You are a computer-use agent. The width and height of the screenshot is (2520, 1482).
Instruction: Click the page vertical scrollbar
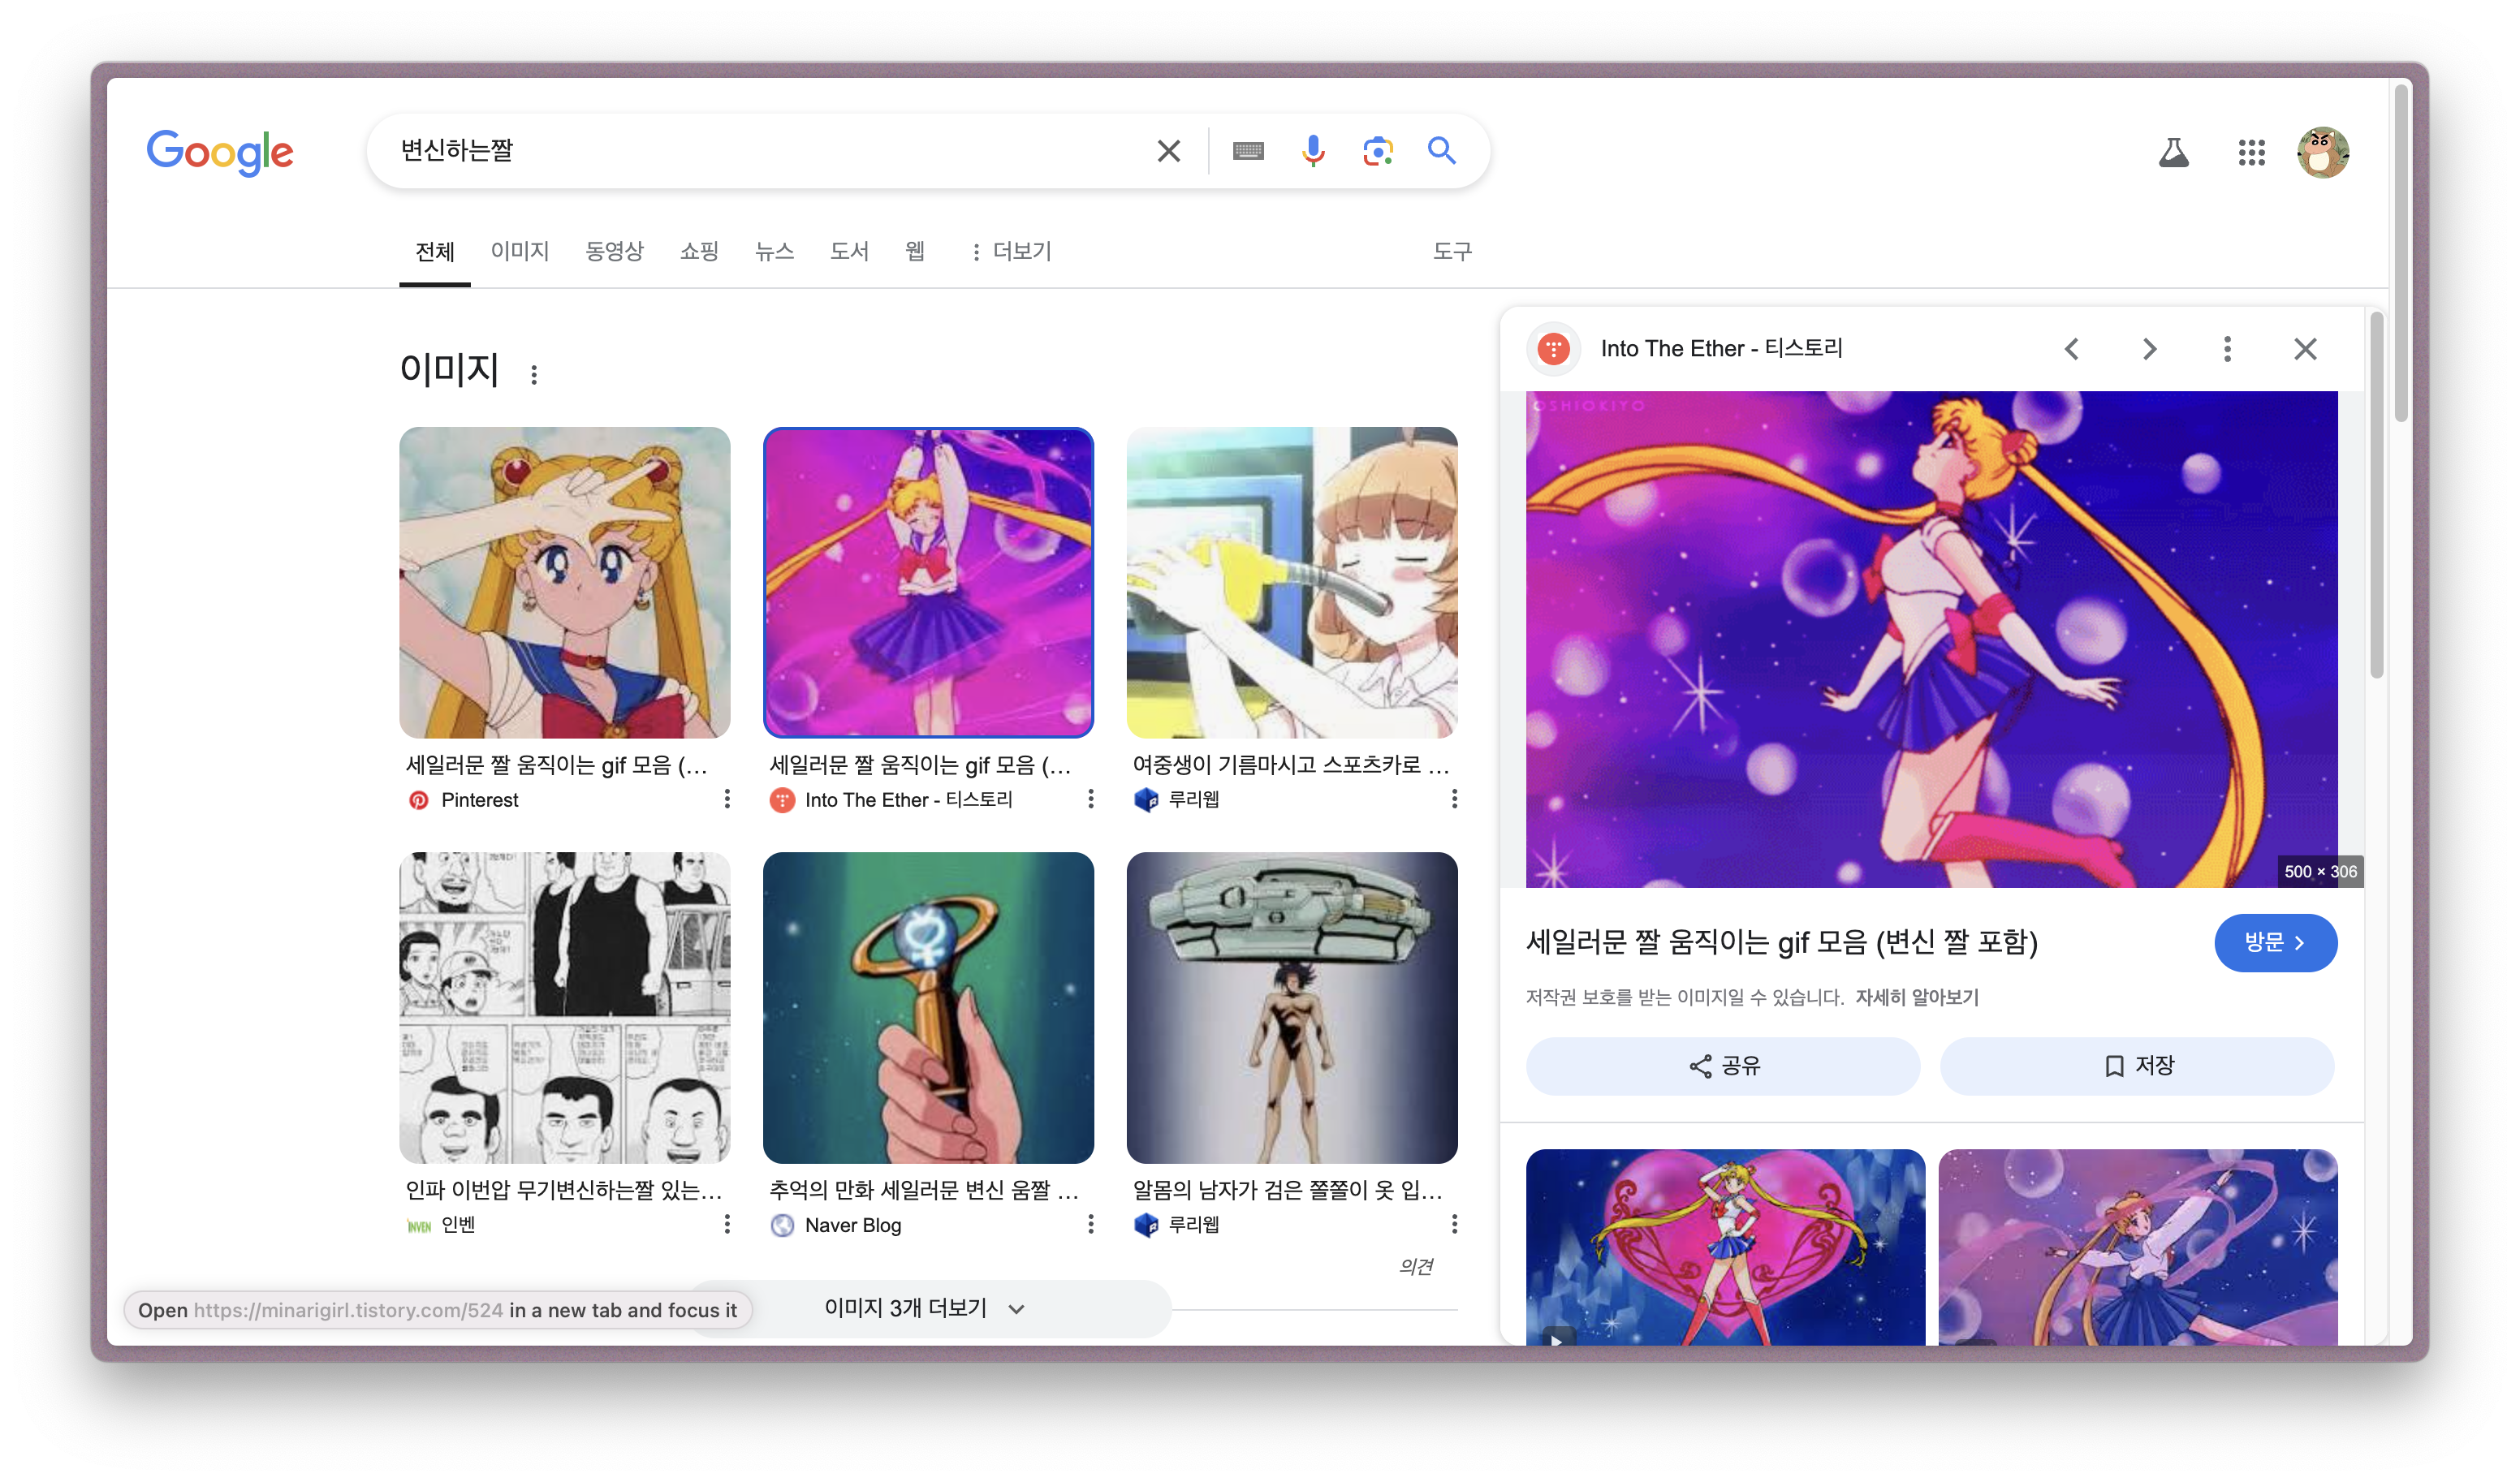click(2400, 254)
